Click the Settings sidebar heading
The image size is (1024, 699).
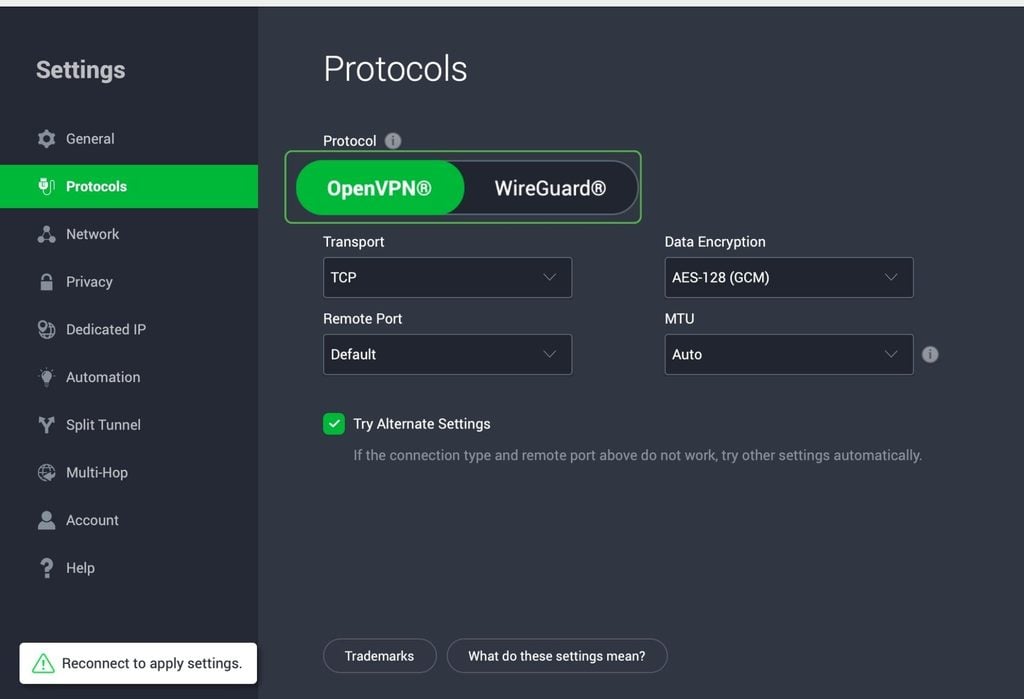[x=80, y=70]
